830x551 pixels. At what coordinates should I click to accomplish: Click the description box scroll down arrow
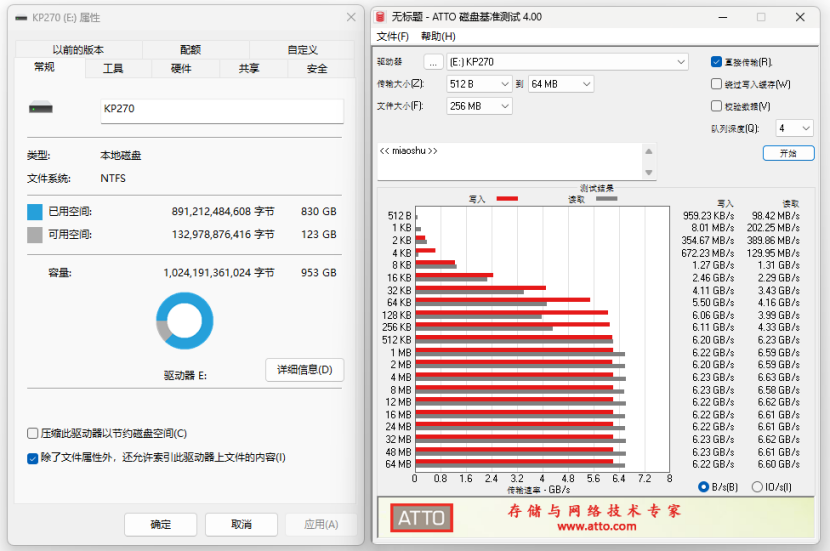(x=649, y=173)
